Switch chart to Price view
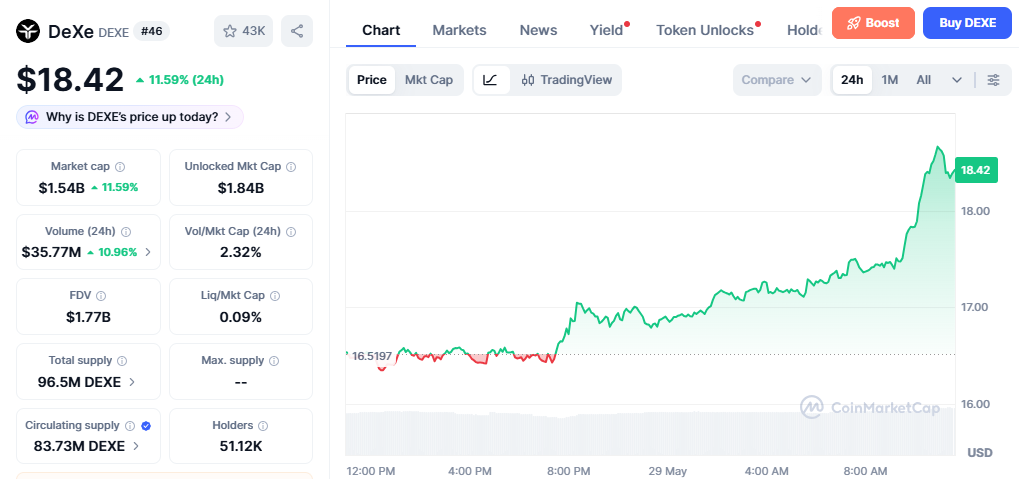This screenshot has width=1019, height=479. (x=372, y=80)
